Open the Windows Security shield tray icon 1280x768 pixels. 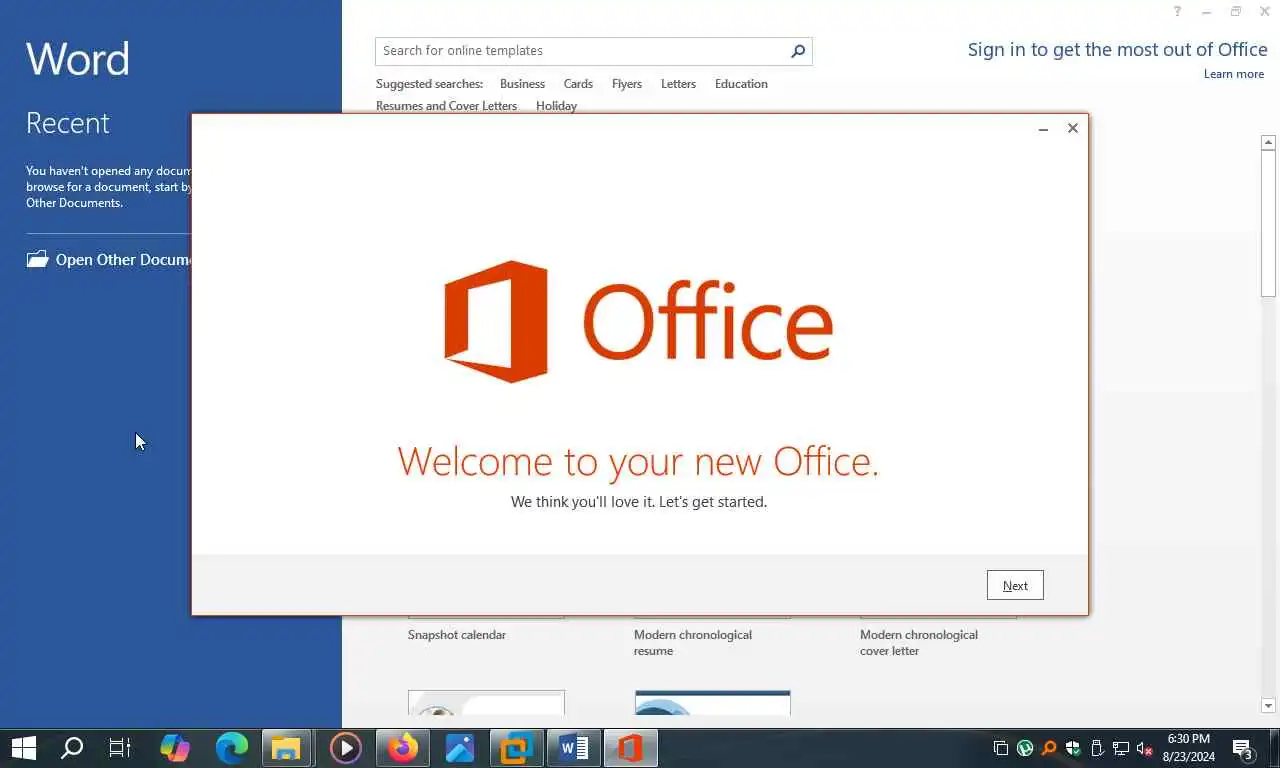(1073, 749)
